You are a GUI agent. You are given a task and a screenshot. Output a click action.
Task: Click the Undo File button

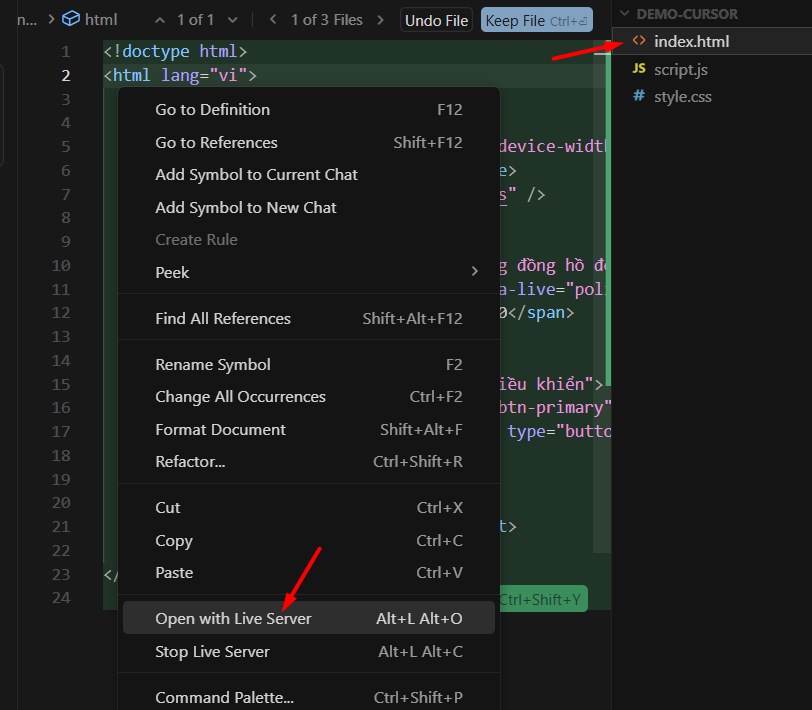(436, 19)
